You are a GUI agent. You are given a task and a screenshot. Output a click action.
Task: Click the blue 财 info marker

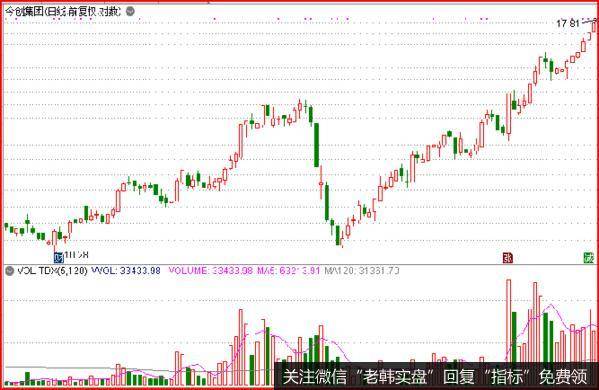click(x=58, y=257)
